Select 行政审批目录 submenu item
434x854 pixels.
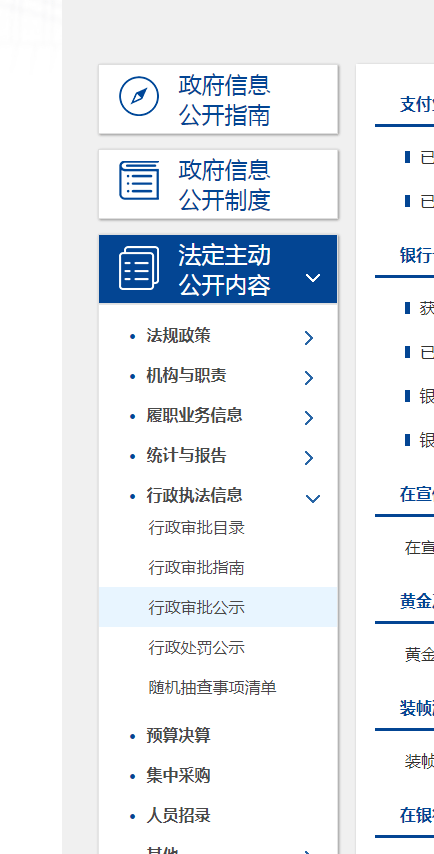[197, 528]
